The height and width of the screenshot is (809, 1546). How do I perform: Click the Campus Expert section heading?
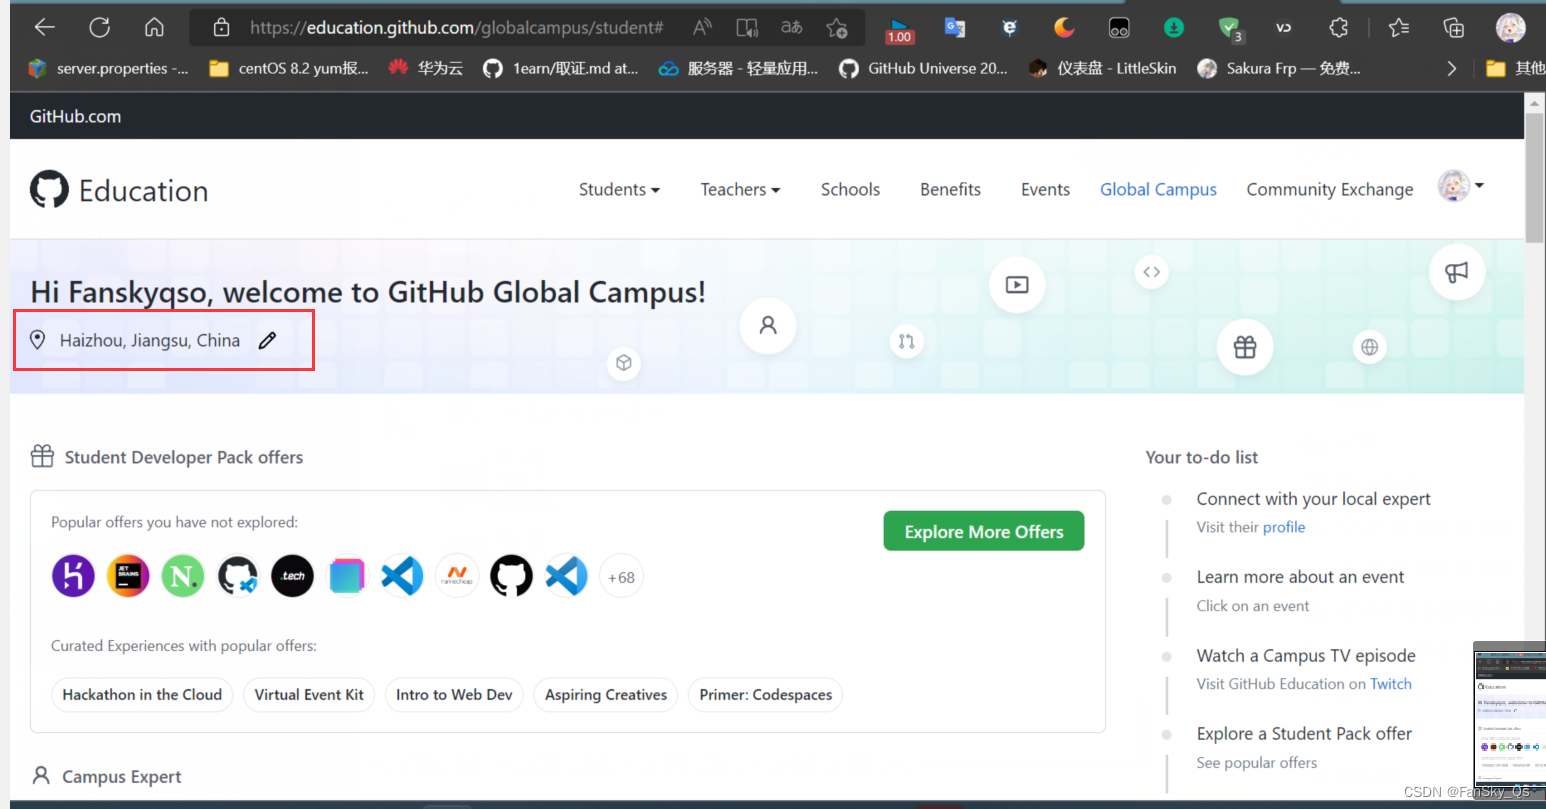122,777
